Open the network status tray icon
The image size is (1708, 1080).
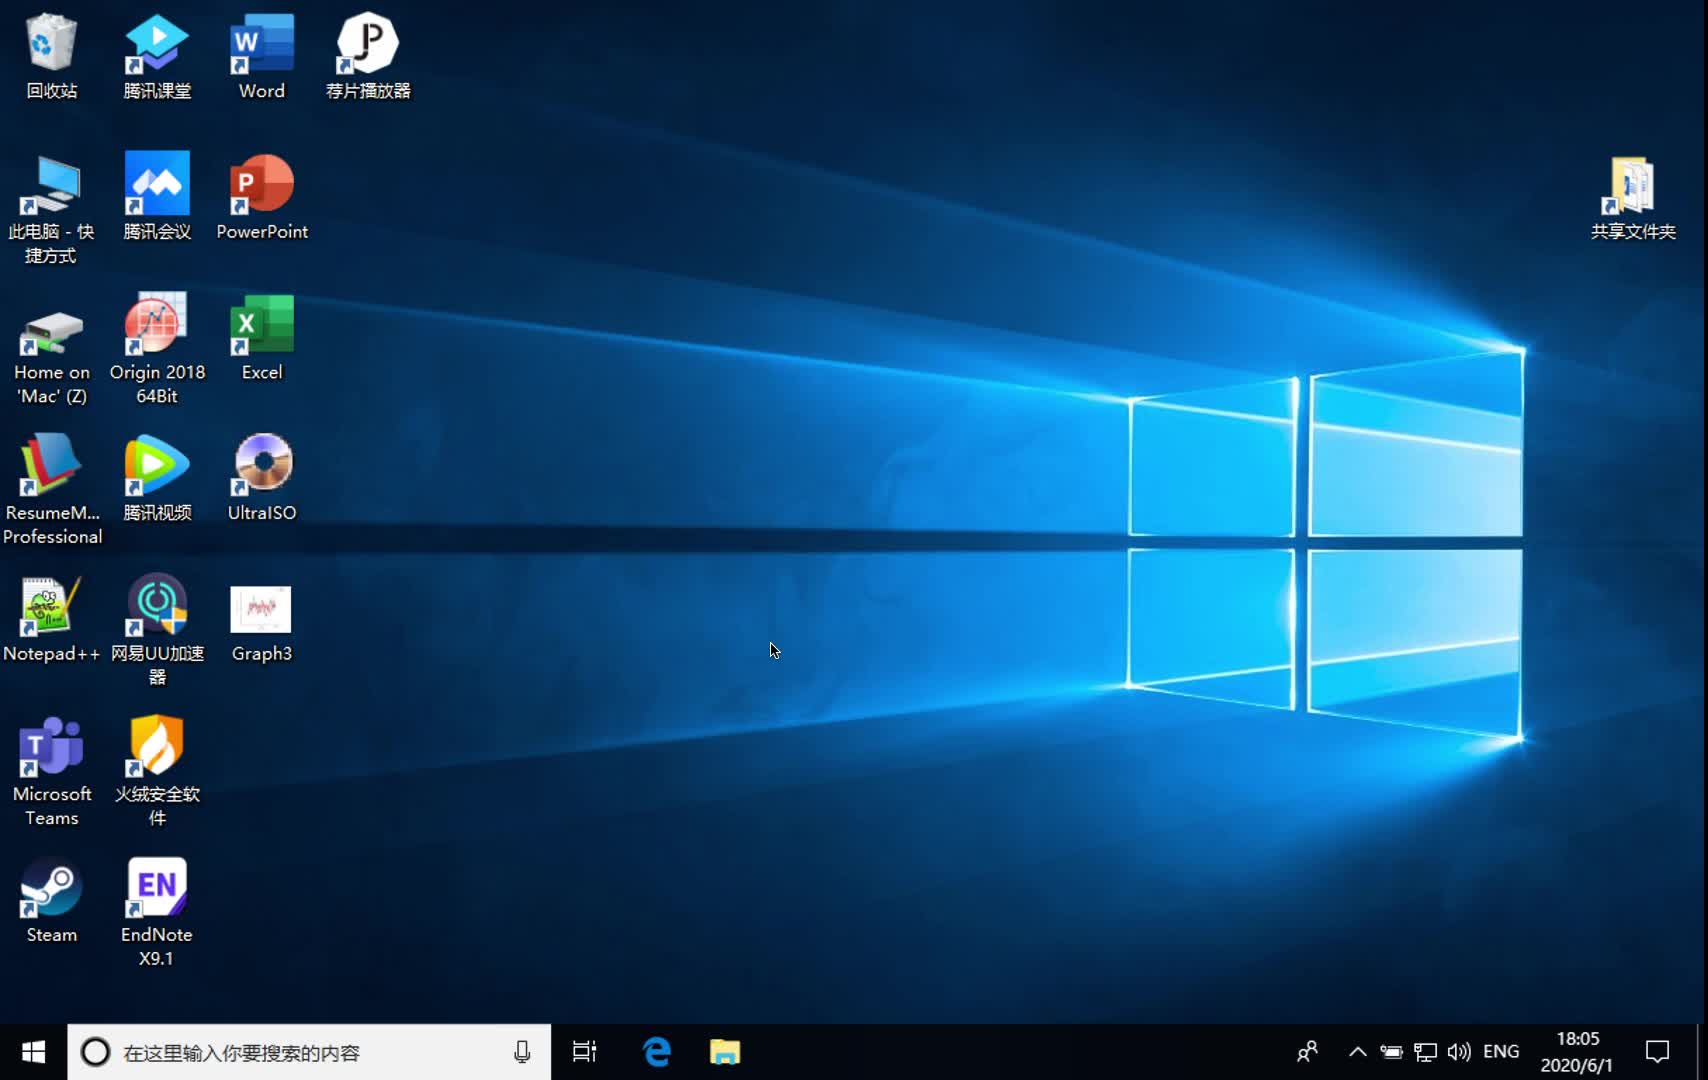[x=1425, y=1052]
